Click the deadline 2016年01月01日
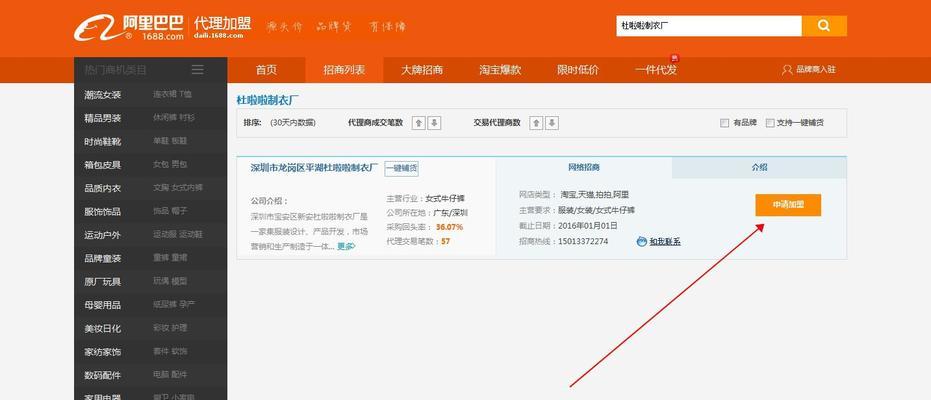Image resolution: width=931 pixels, height=400 pixels. pos(588,226)
